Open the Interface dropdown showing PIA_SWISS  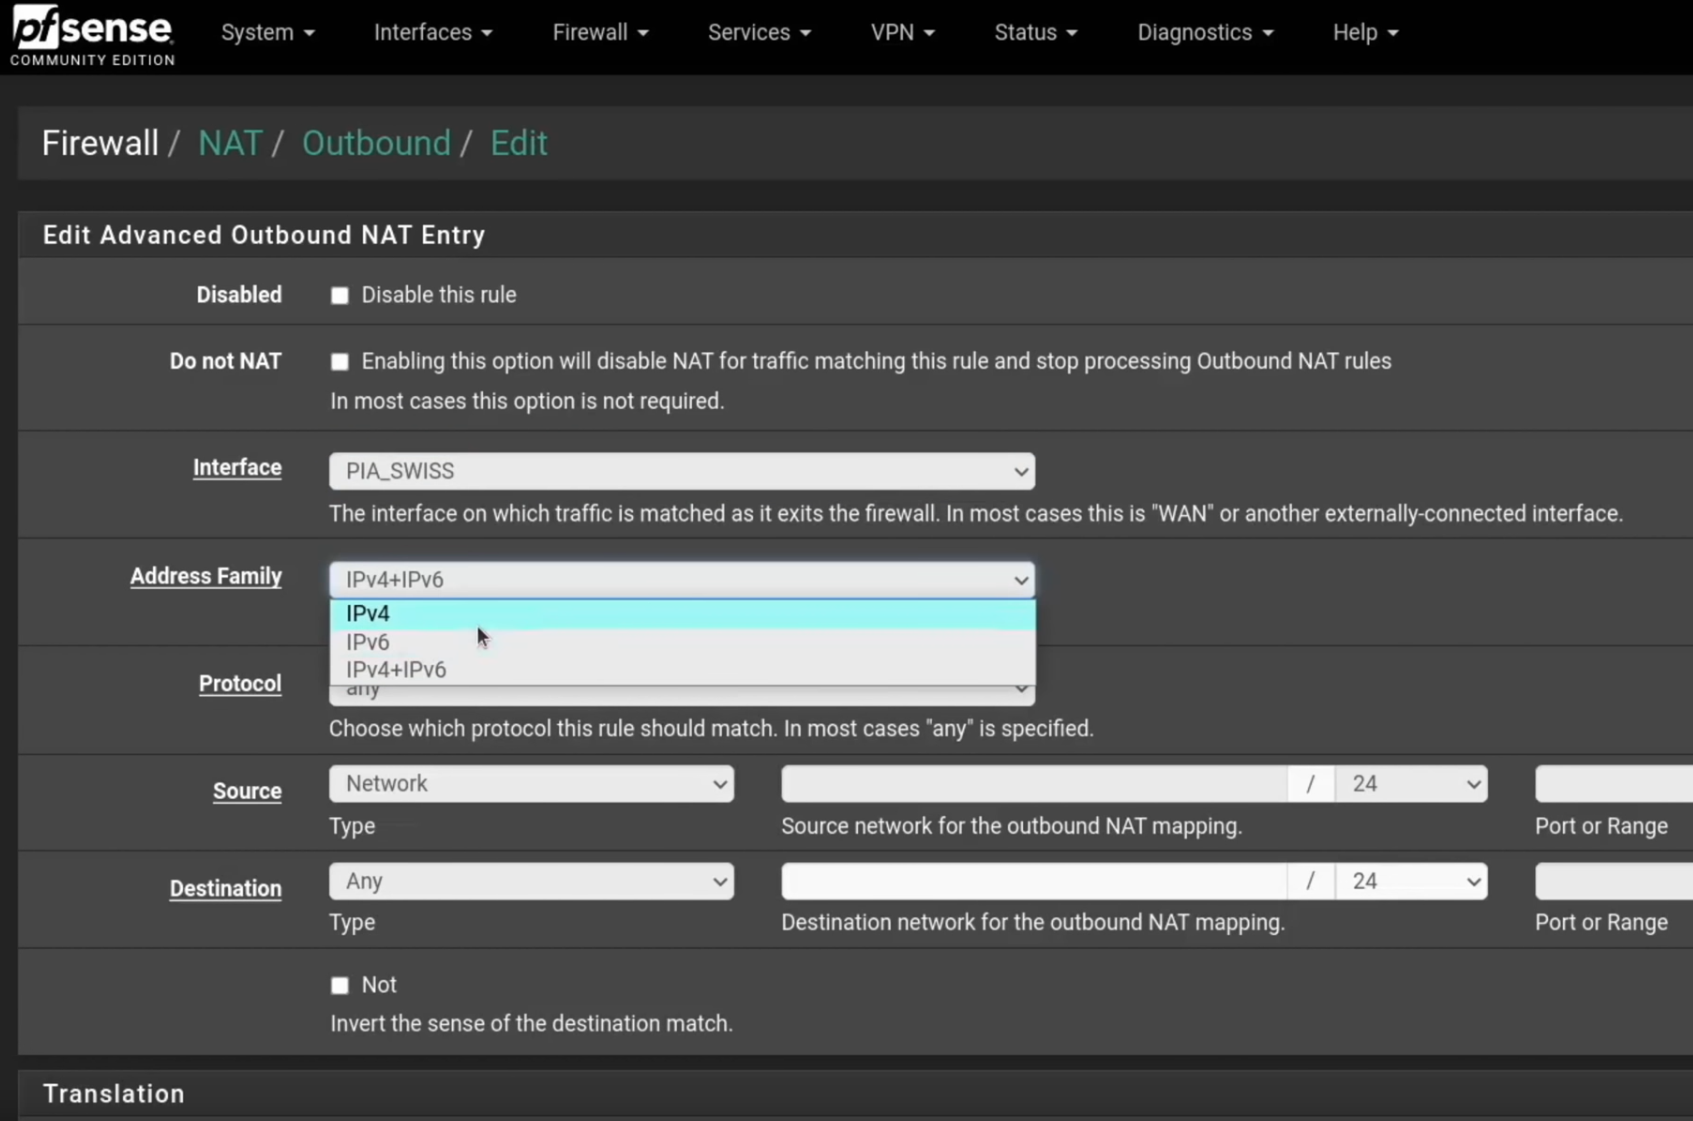tap(681, 471)
